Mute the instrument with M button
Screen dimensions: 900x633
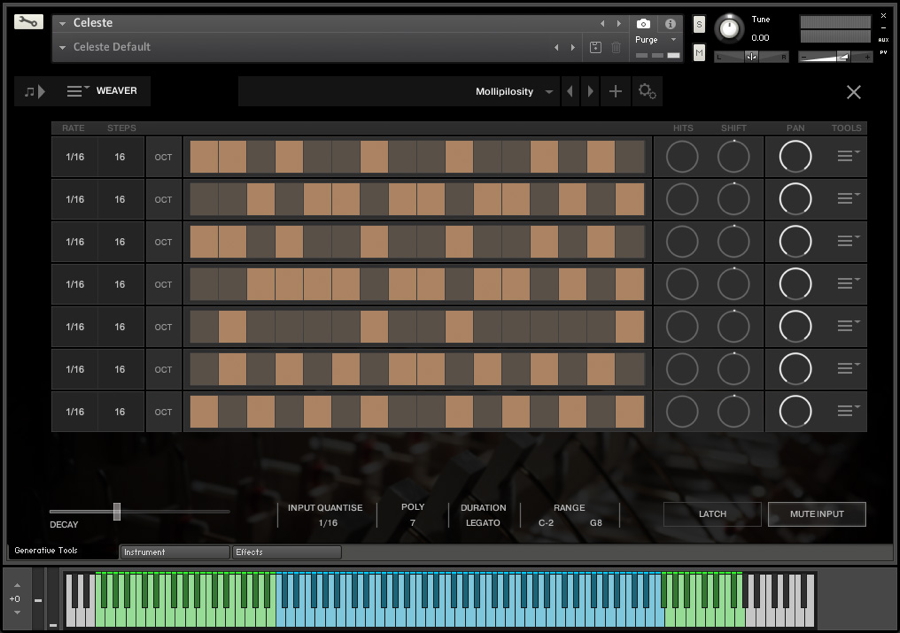(x=699, y=52)
